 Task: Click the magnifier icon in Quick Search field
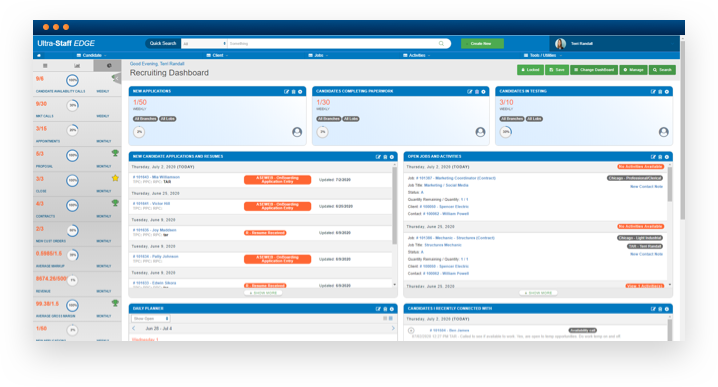[x=441, y=44]
